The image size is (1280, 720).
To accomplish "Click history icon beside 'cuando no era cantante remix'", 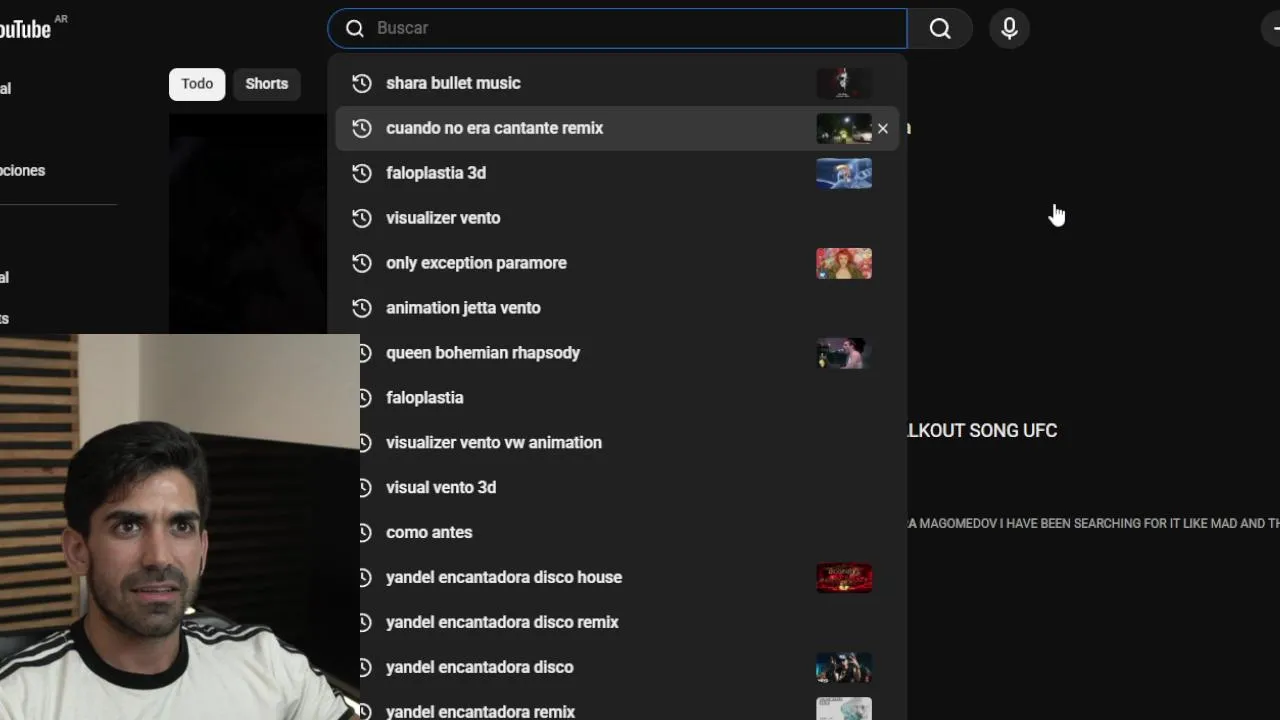I will point(362,128).
